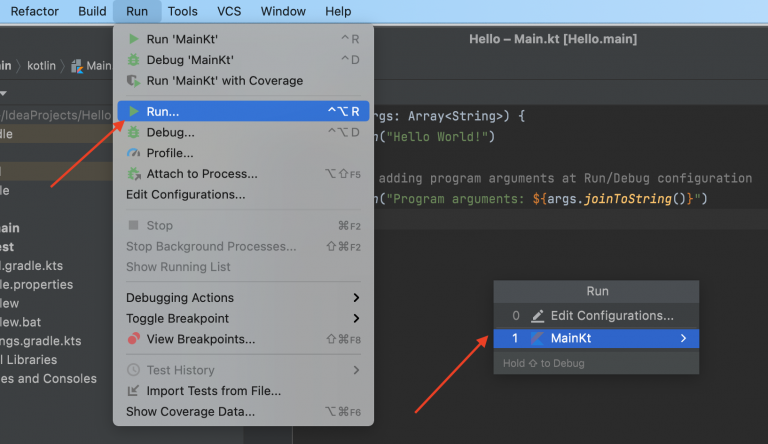Click the Kotlin icon next to MainKt
The width and height of the screenshot is (768, 444).
(538, 339)
